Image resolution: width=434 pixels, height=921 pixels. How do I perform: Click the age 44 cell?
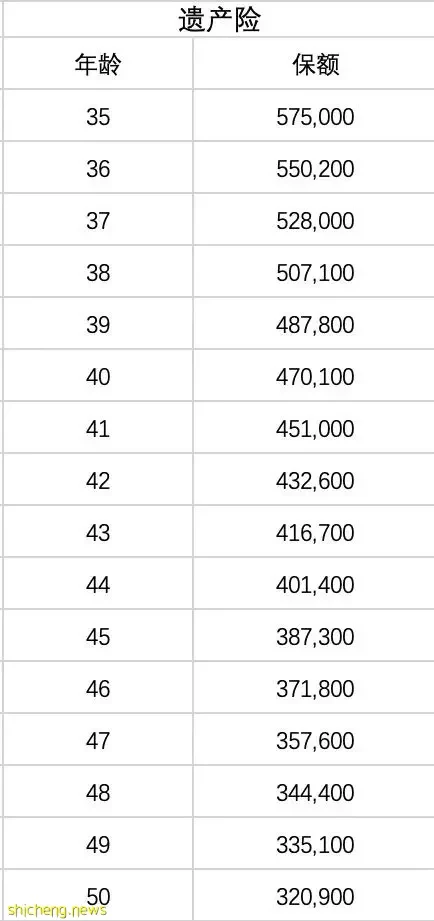pyautogui.click(x=98, y=584)
